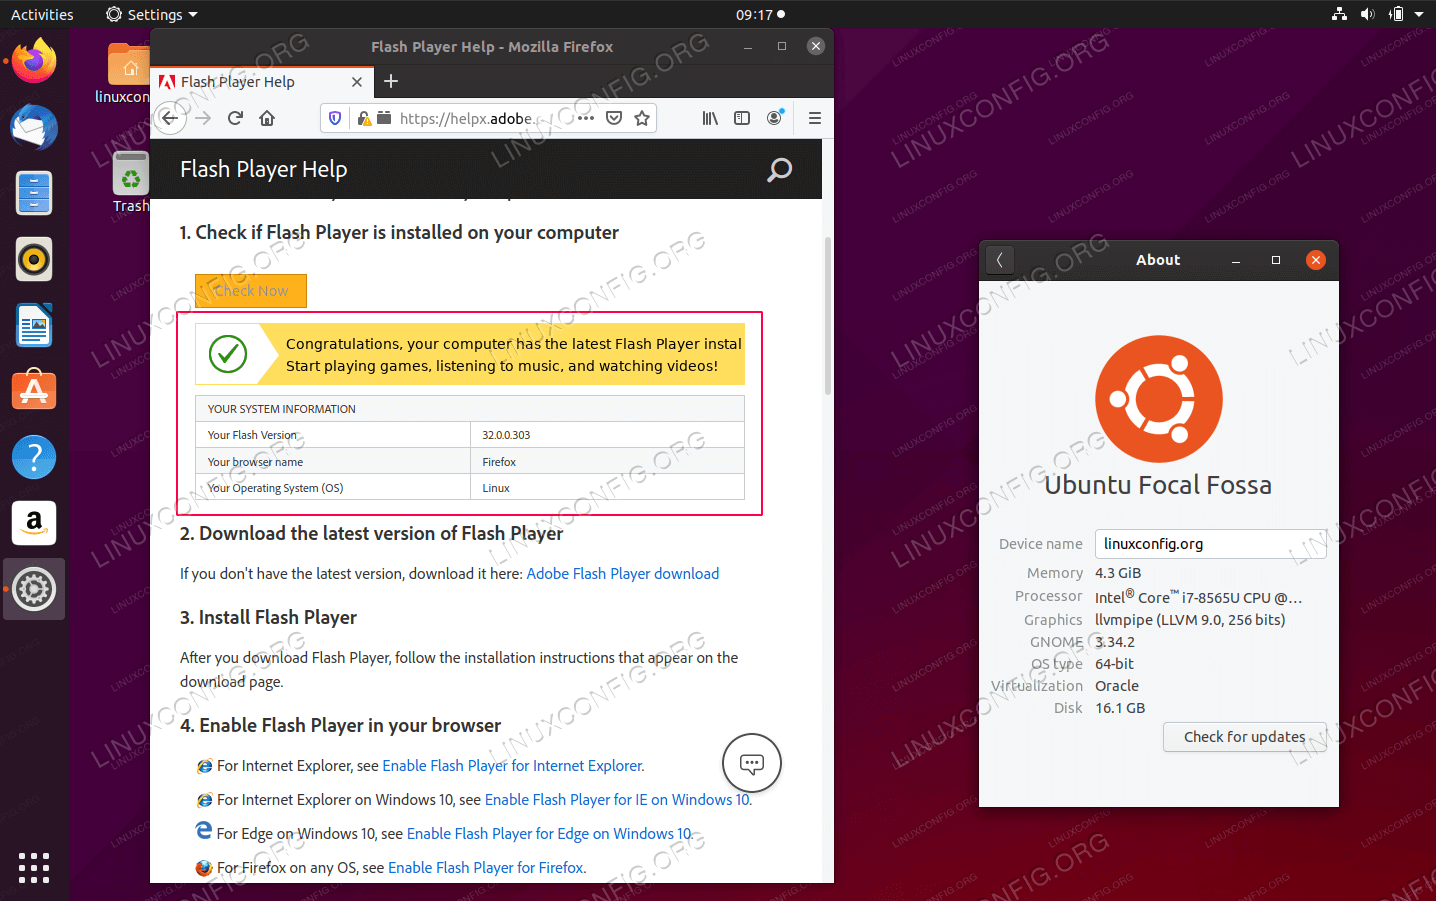Click the Ubuntu Focal Fossa title
1436x901 pixels.
[1158, 485]
